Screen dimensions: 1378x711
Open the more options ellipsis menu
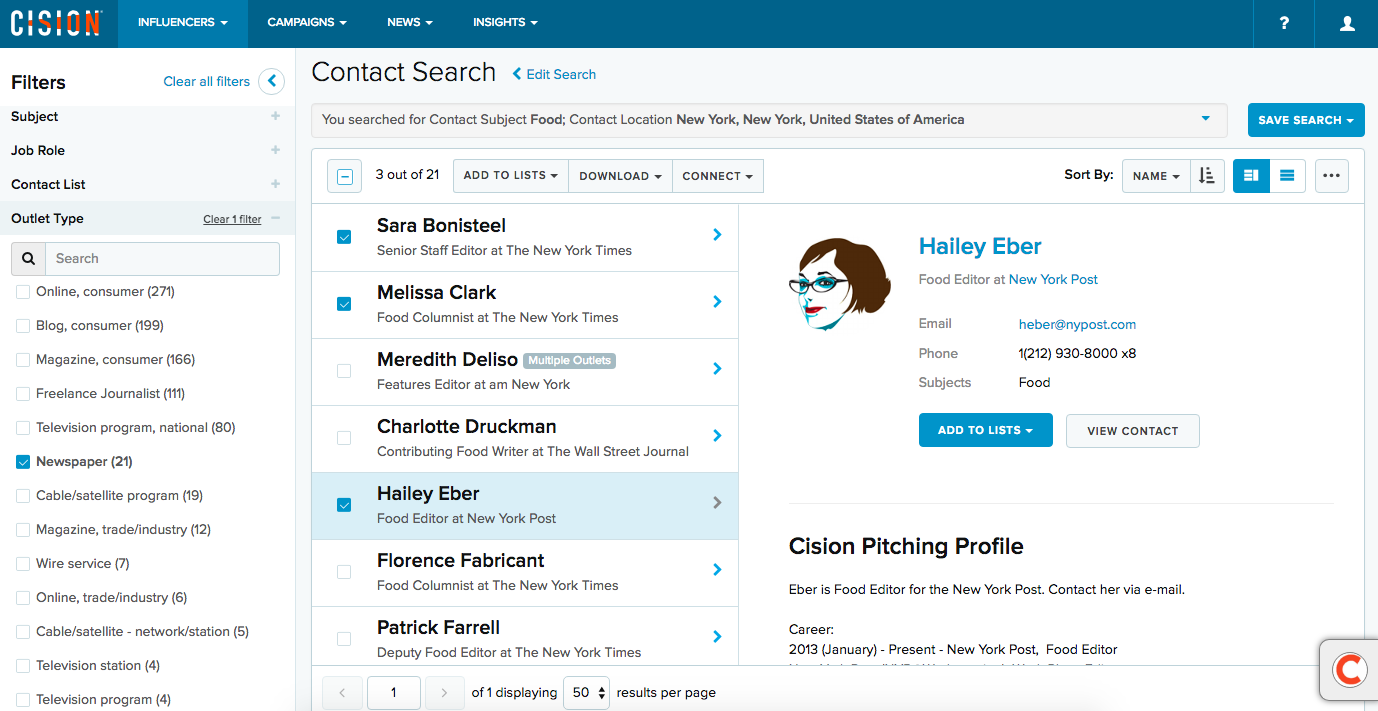[1332, 175]
